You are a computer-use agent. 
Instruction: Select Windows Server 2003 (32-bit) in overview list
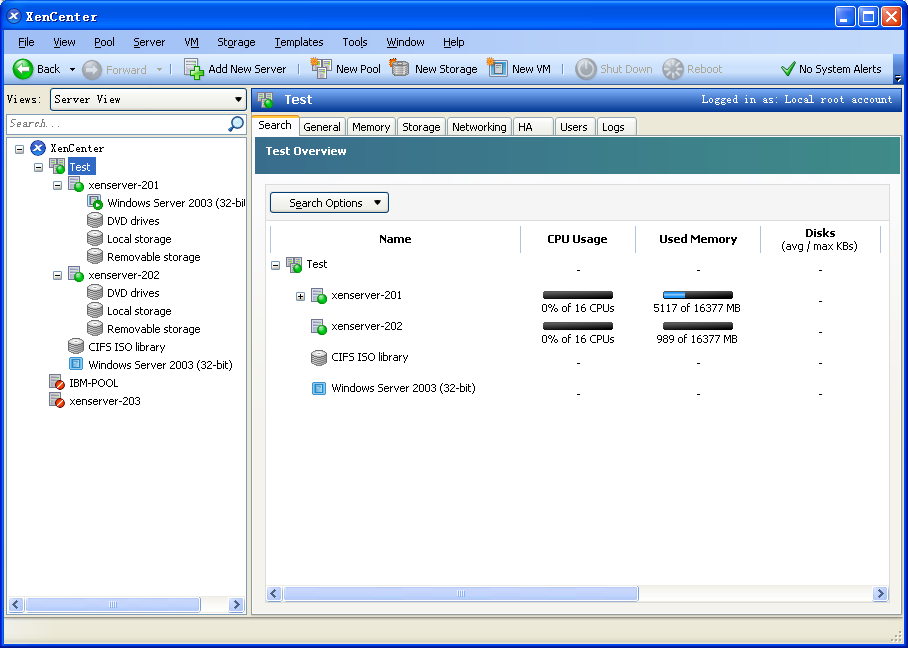(x=403, y=388)
